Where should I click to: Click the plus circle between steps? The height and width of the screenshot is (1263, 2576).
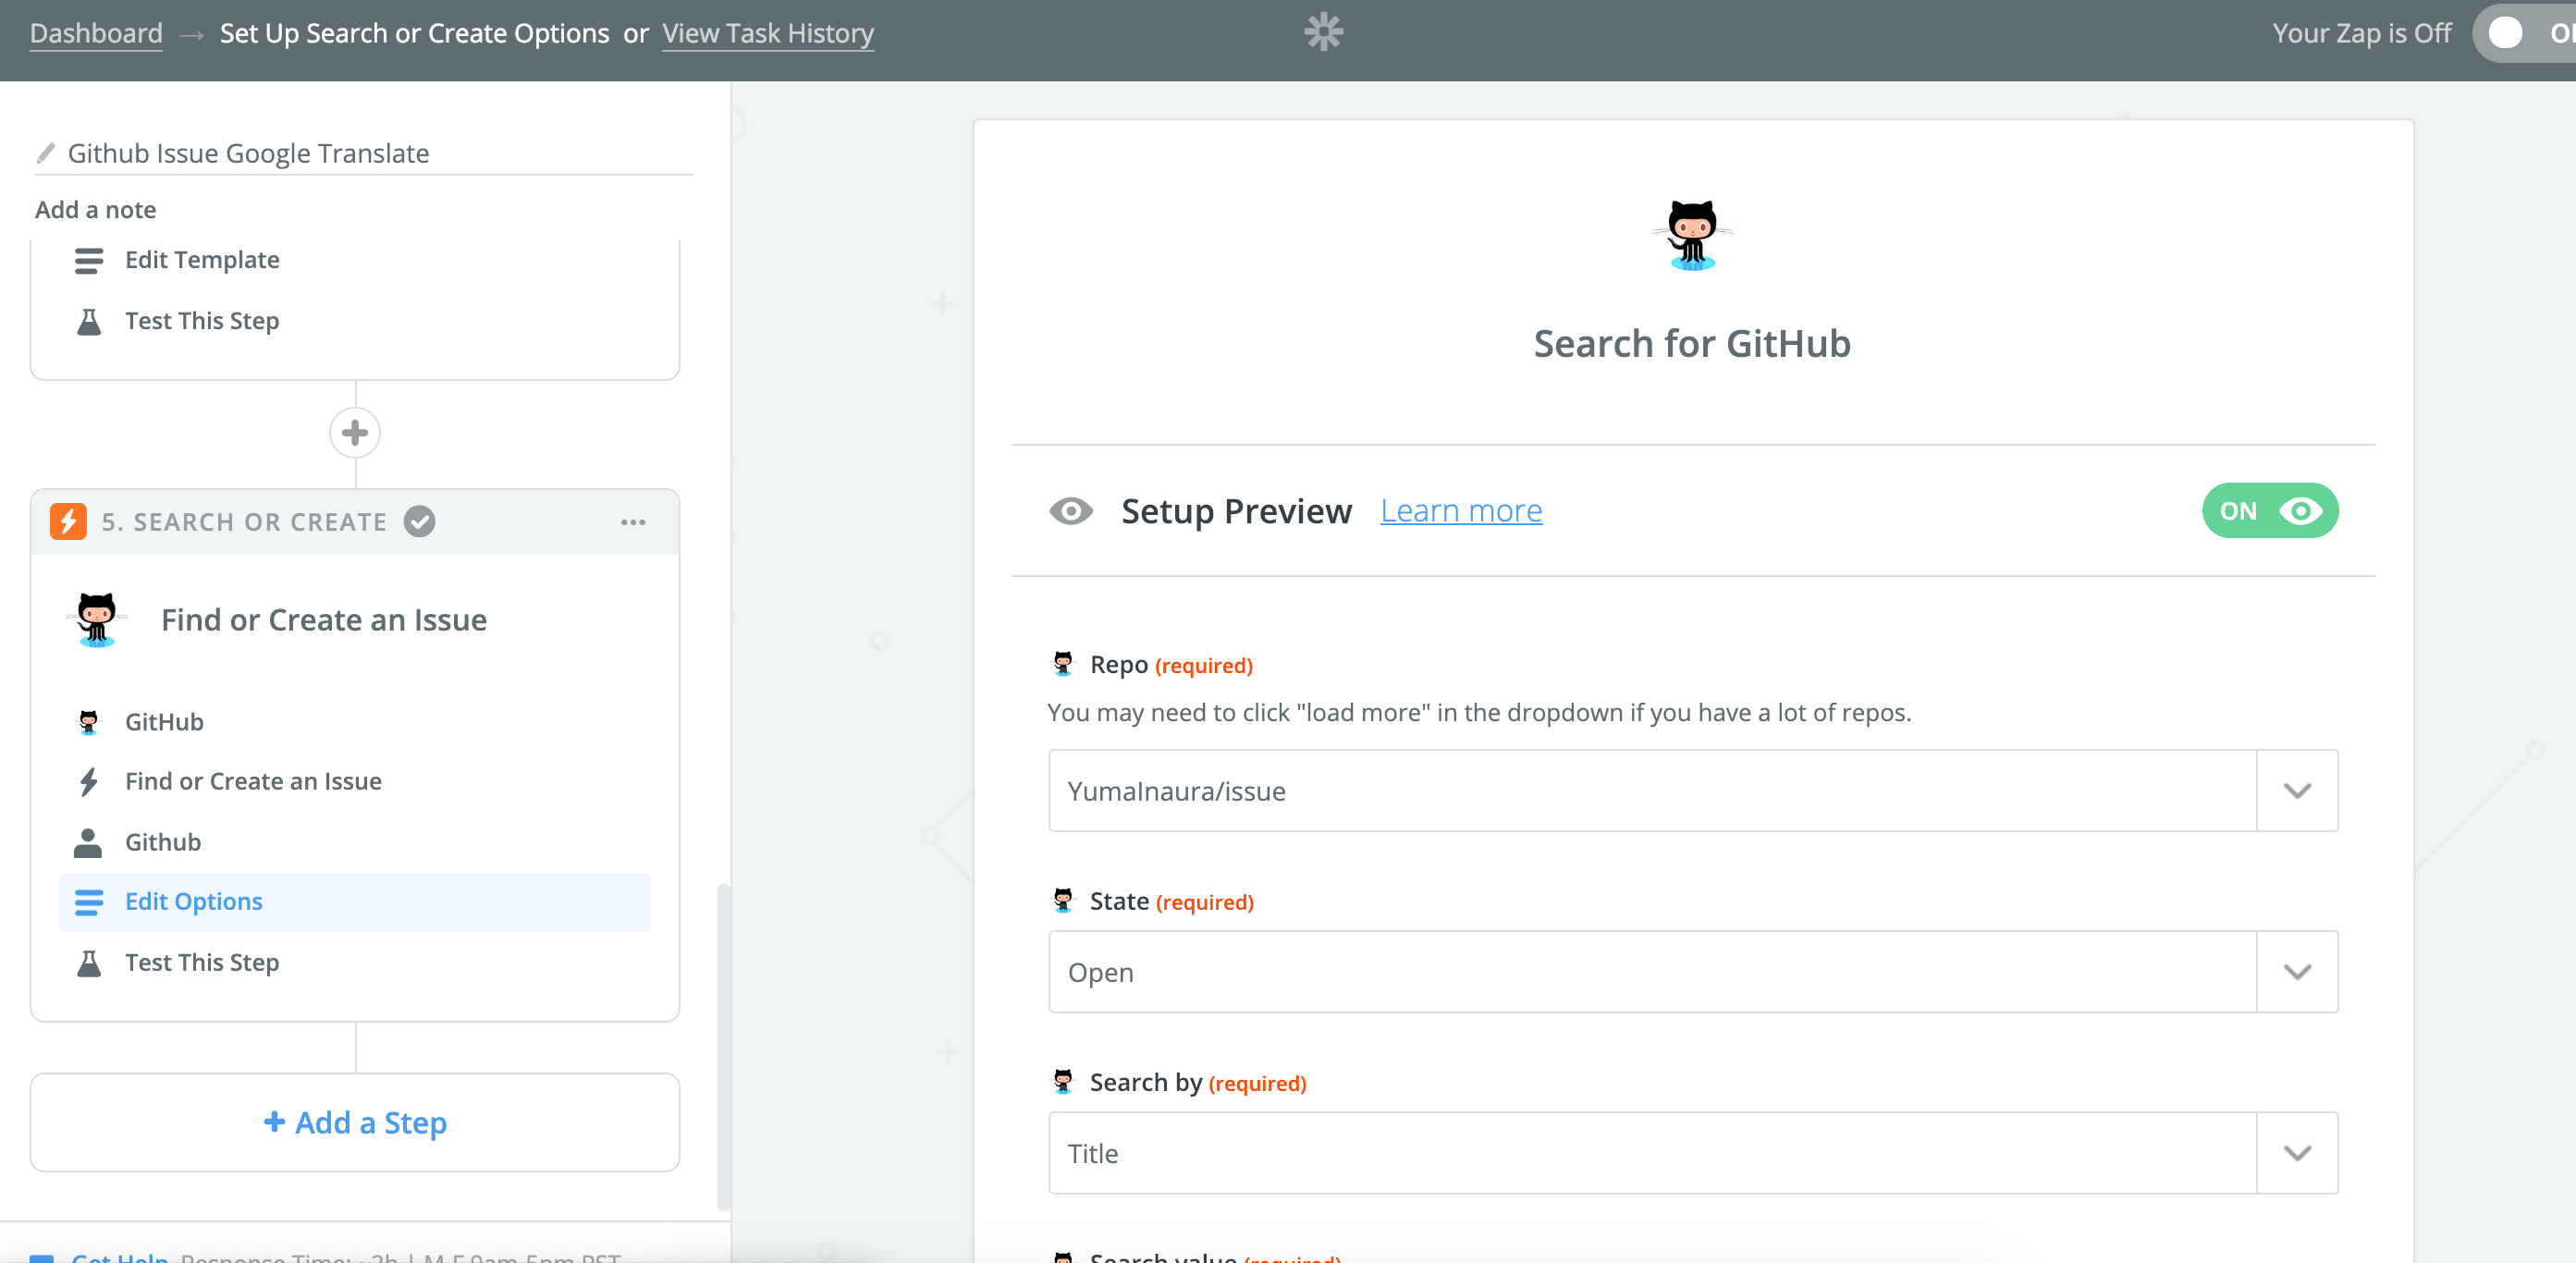click(x=355, y=433)
